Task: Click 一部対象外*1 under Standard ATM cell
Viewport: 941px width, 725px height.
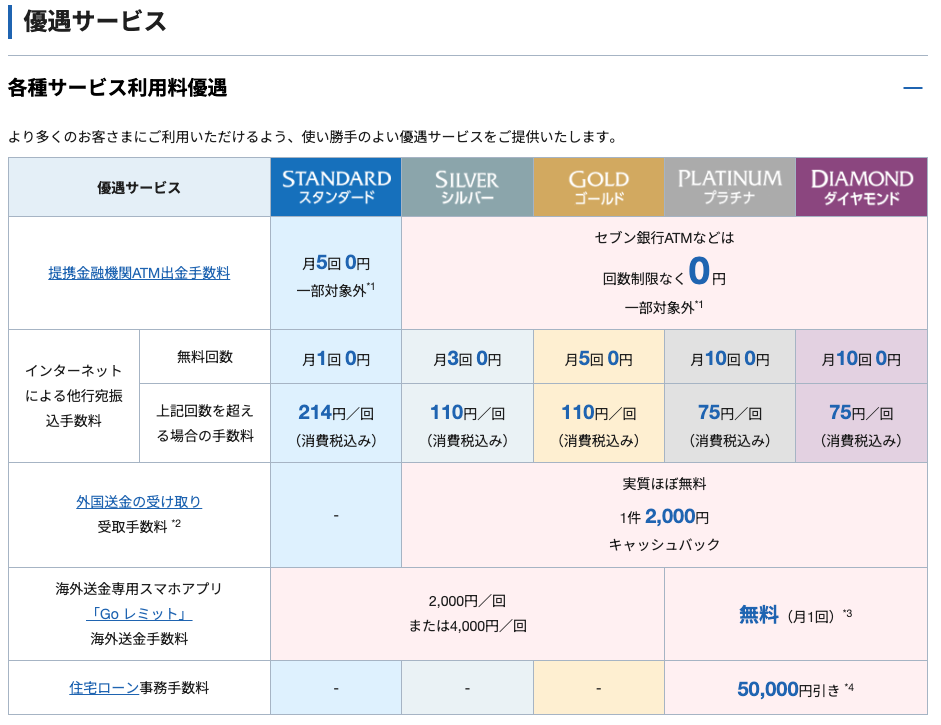Action: 336,290
